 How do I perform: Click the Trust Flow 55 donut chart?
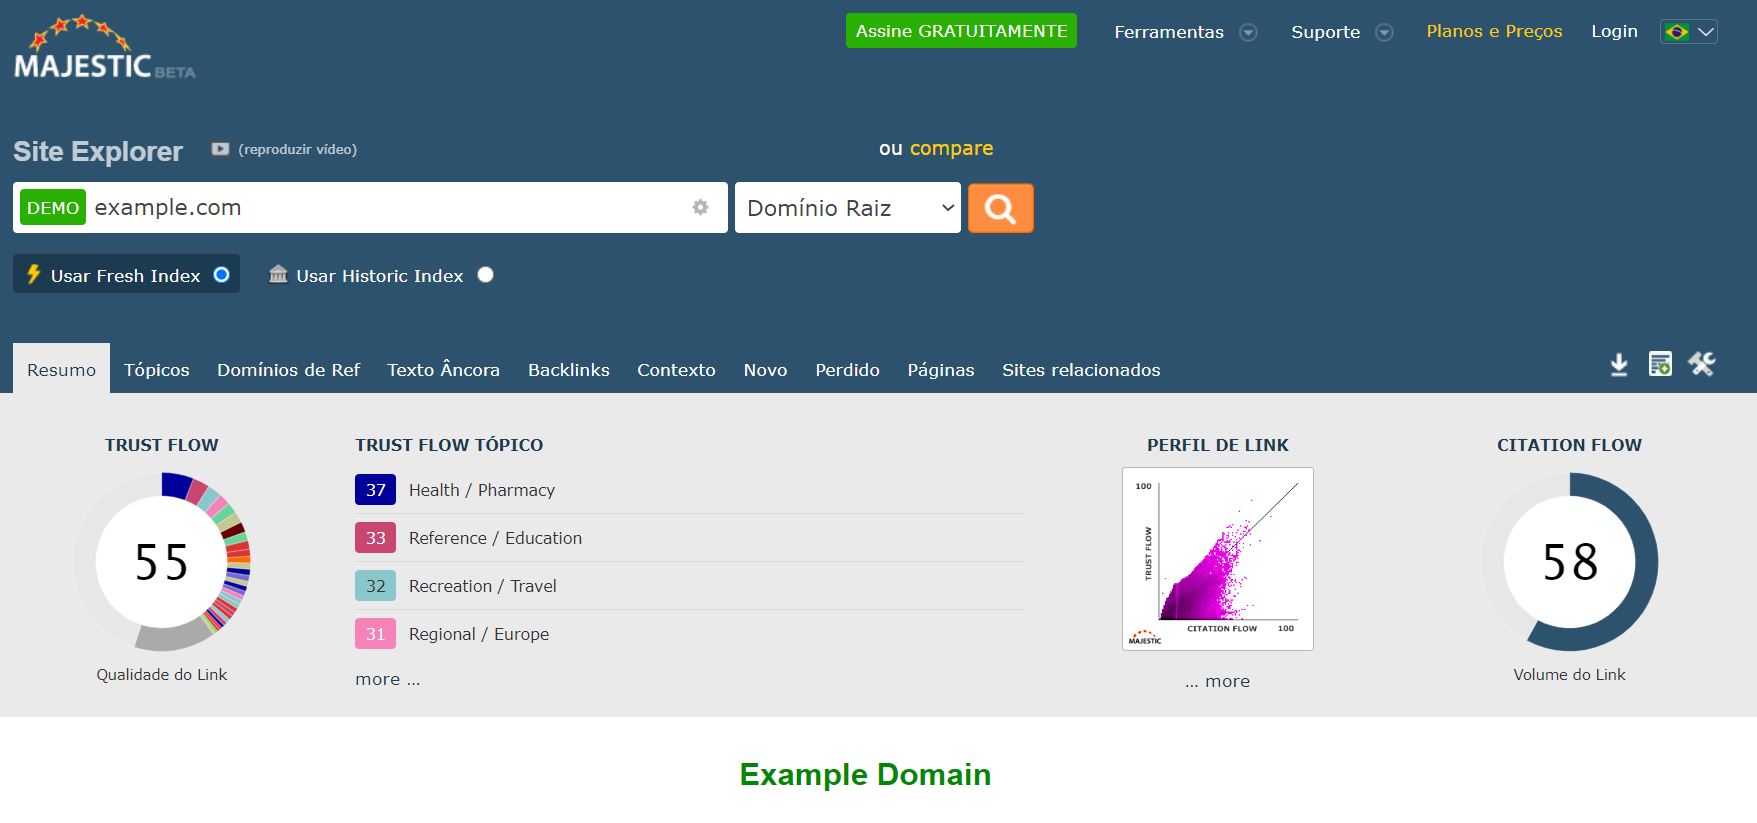(x=161, y=561)
